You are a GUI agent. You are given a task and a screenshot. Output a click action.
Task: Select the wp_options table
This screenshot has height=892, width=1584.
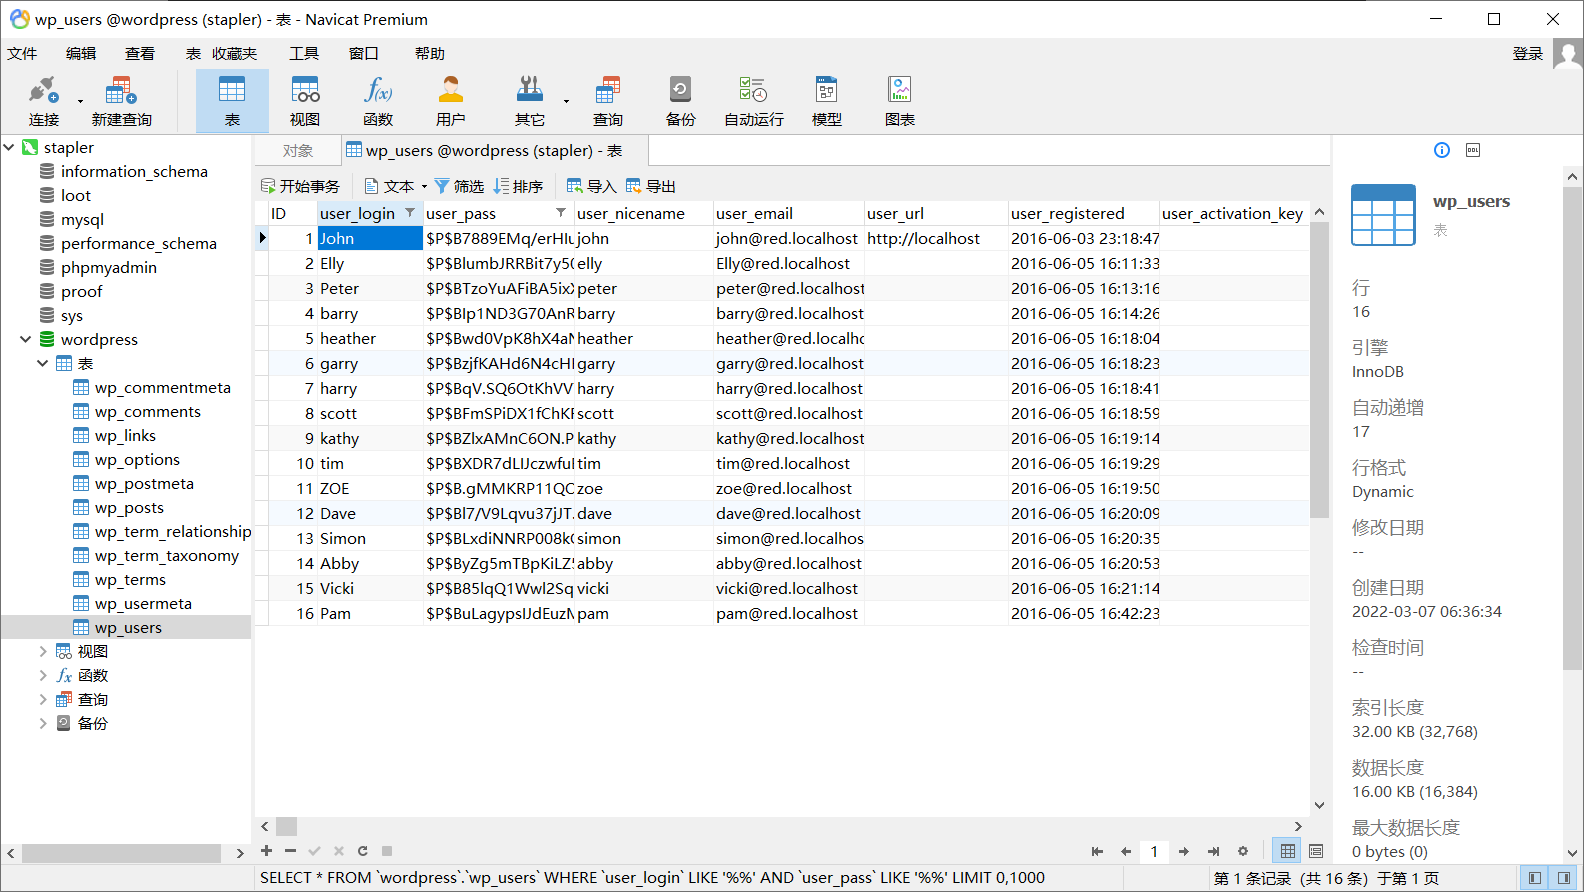click(137, 459)
